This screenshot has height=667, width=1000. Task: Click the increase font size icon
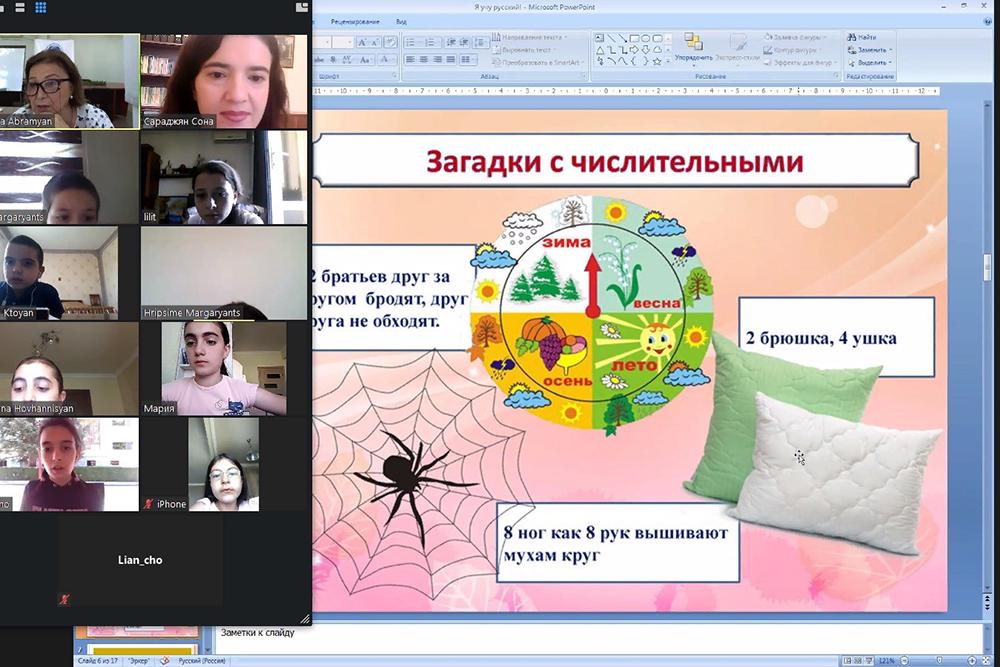[x=363, y=42]
